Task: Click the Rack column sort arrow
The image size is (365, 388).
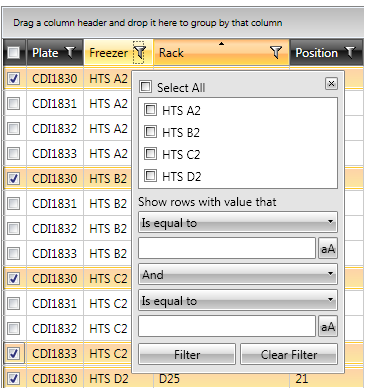Action: (x=221, y=44)
